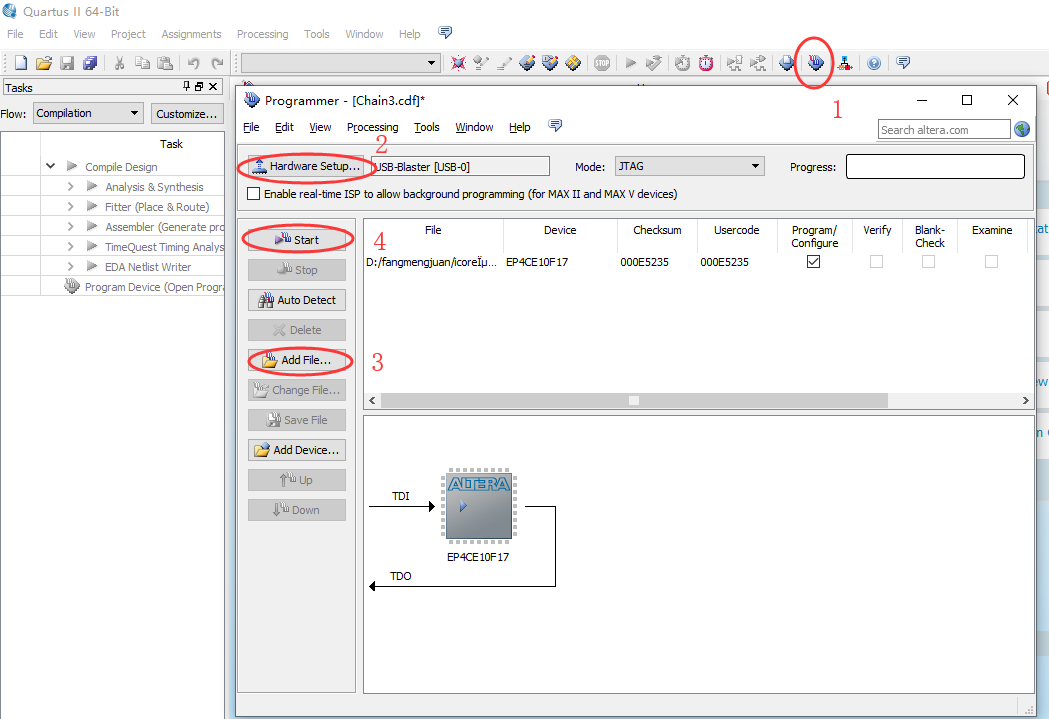Click the Stop Processing toolbar icon
Image resolution: width=1049 pixels, height=719 pixels.
[601, 63]
